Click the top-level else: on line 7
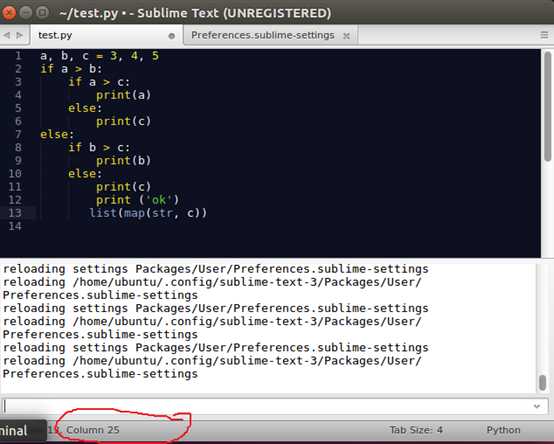 [57, 134]
